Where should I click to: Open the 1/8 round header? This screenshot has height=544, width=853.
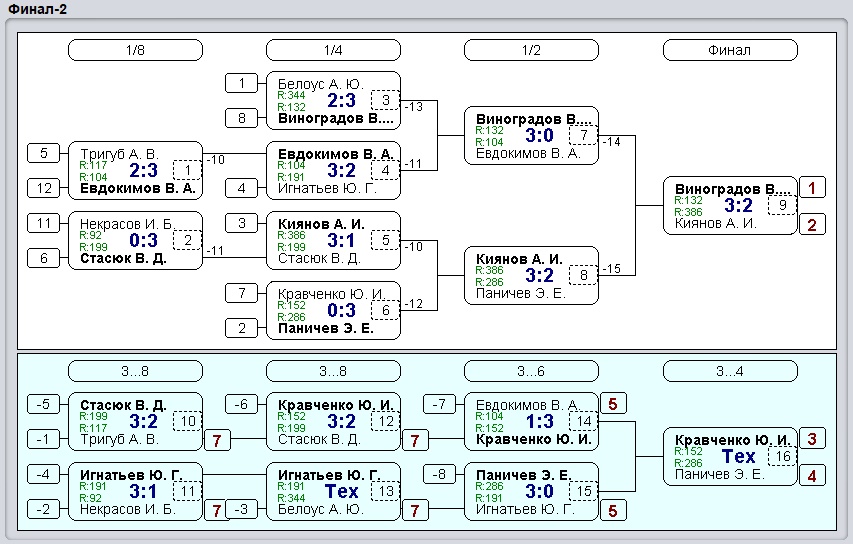(x=135, y=50)
